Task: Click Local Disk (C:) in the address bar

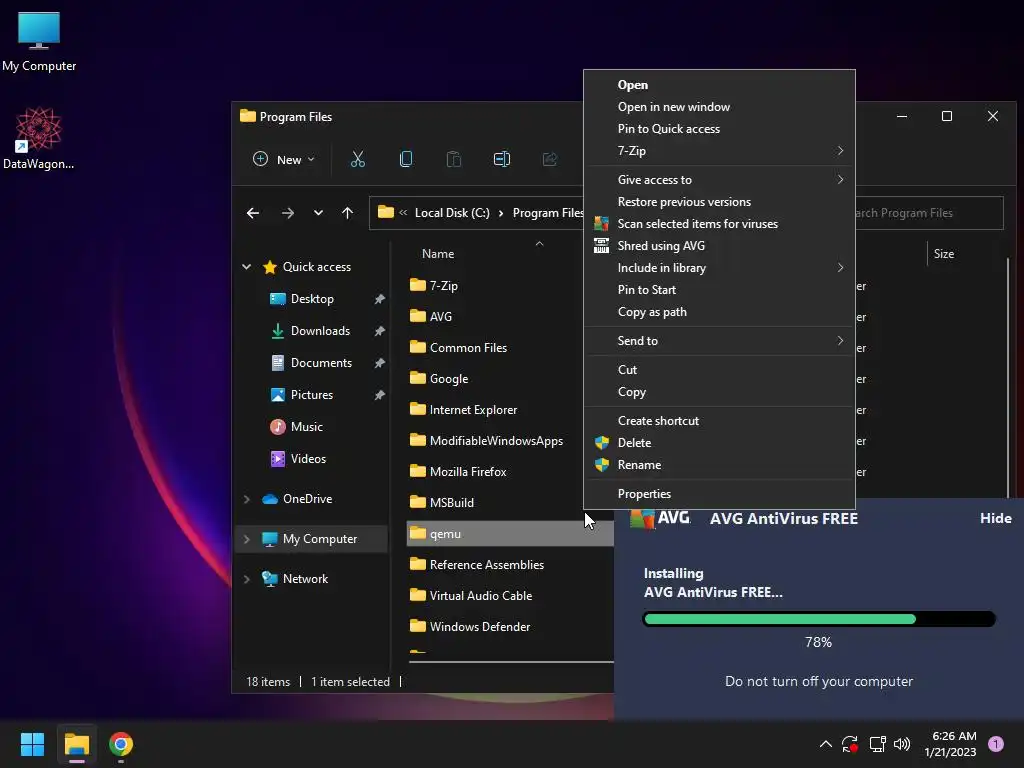Action: pos(452,213)
